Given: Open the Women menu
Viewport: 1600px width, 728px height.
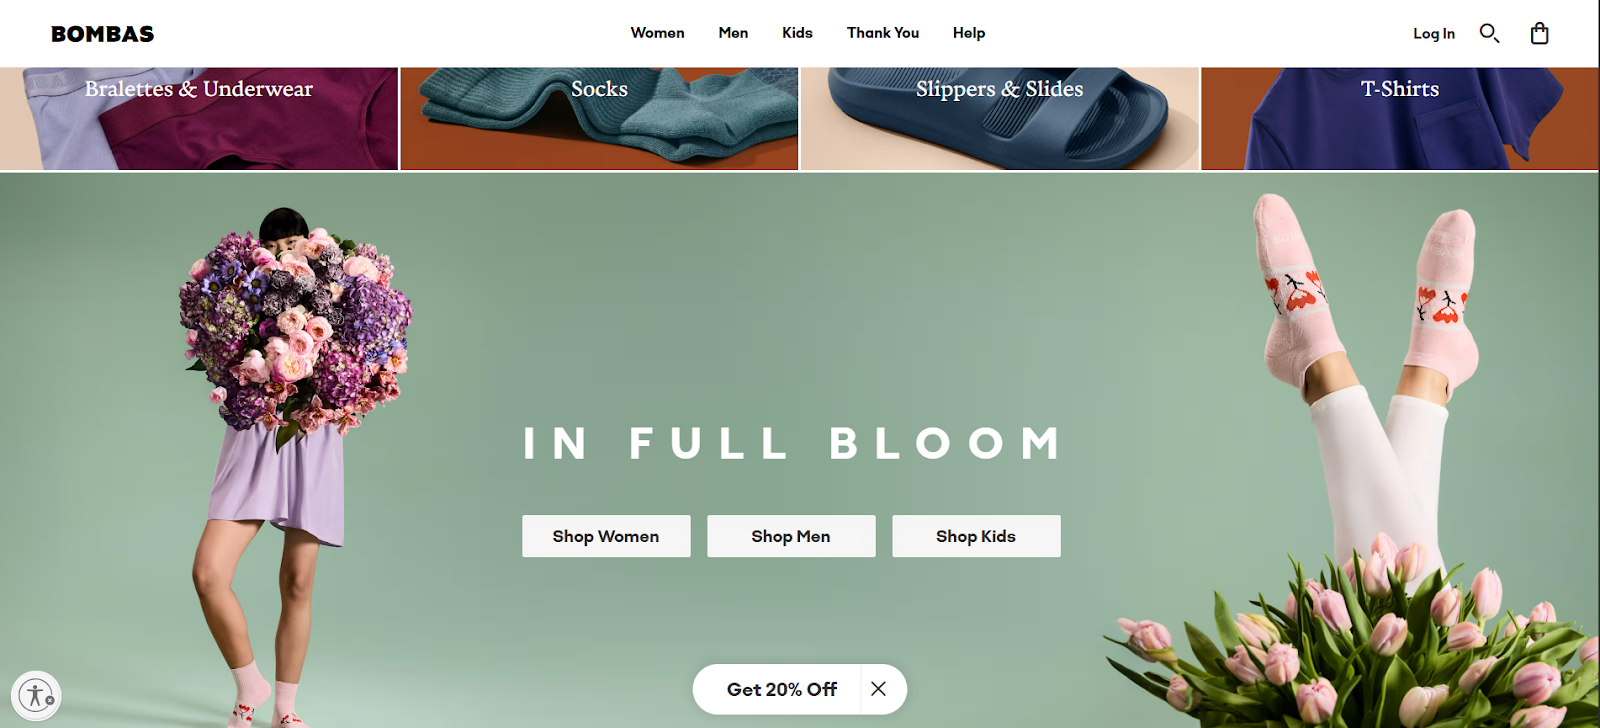Looking at the screenshot, I should [657, 33].
